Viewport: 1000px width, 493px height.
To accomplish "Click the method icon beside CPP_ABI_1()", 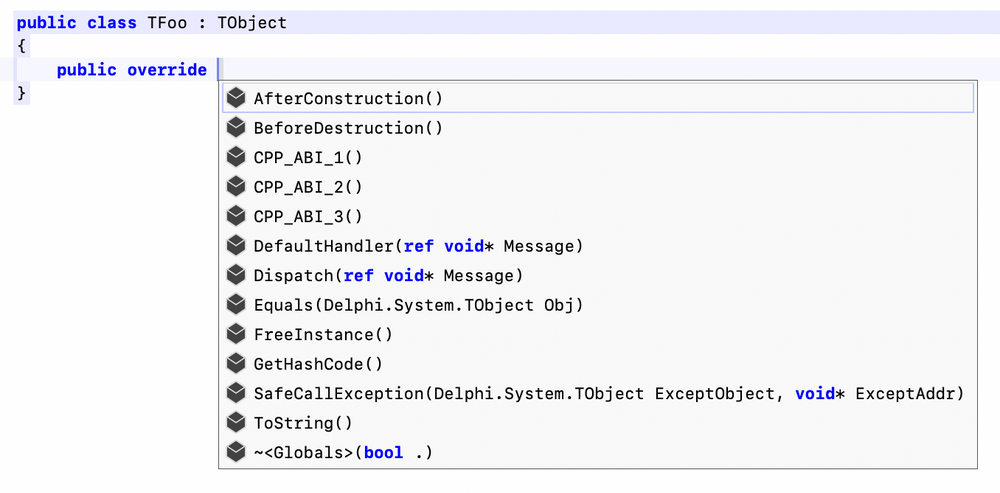I will coord(236,157).
